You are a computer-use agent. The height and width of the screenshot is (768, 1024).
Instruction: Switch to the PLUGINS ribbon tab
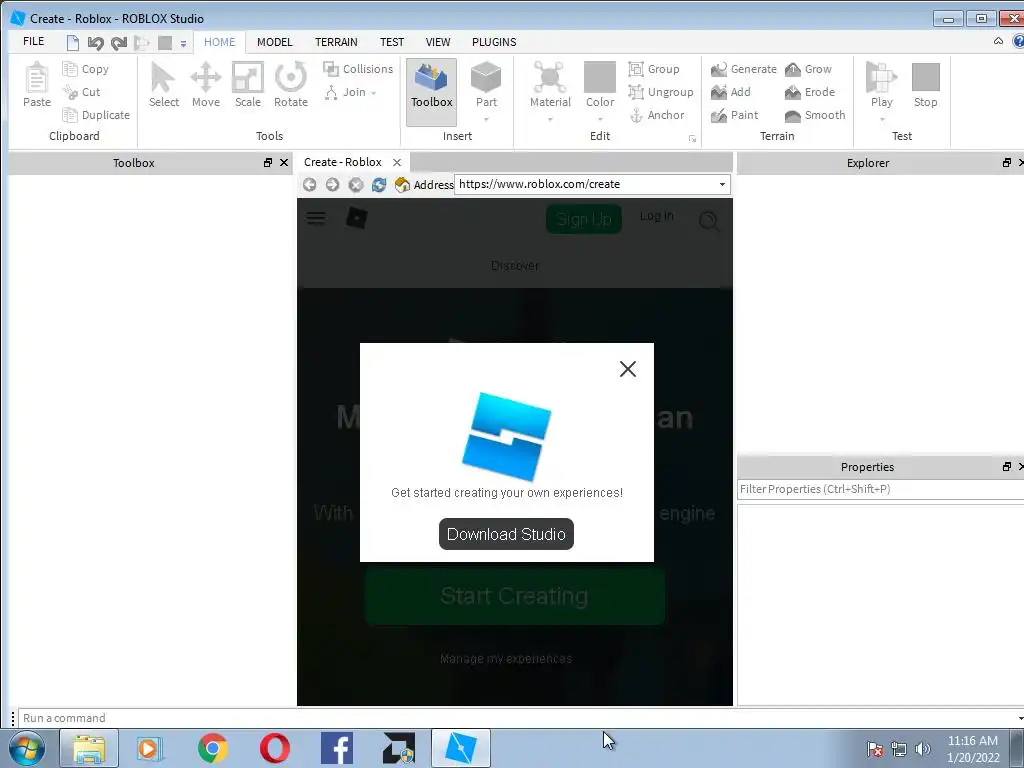(494, 42)
